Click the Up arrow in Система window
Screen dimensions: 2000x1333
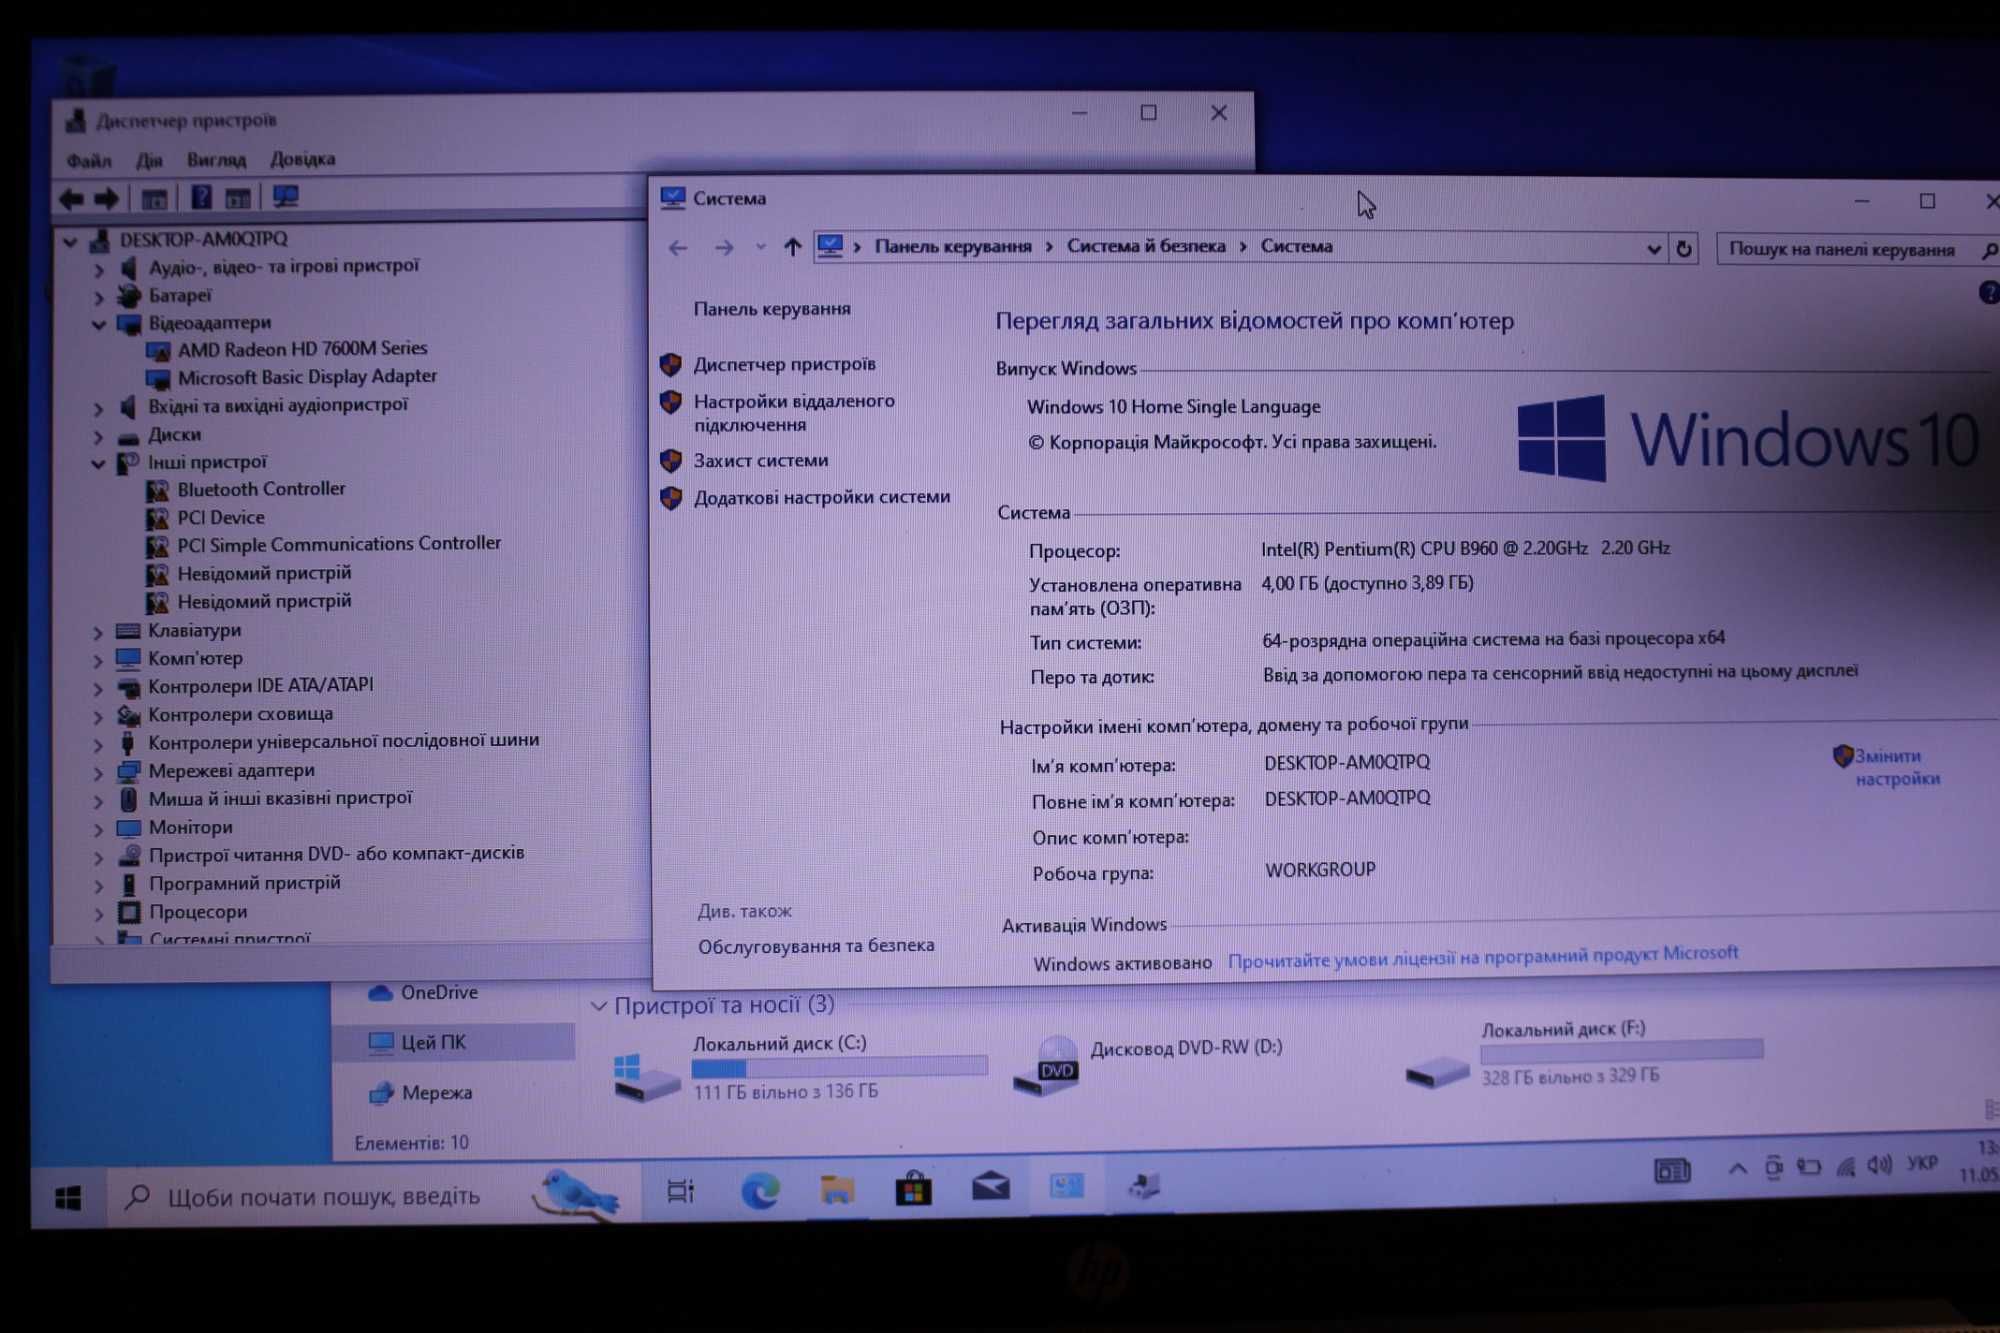pyautogui.click(x=792, y=246)
